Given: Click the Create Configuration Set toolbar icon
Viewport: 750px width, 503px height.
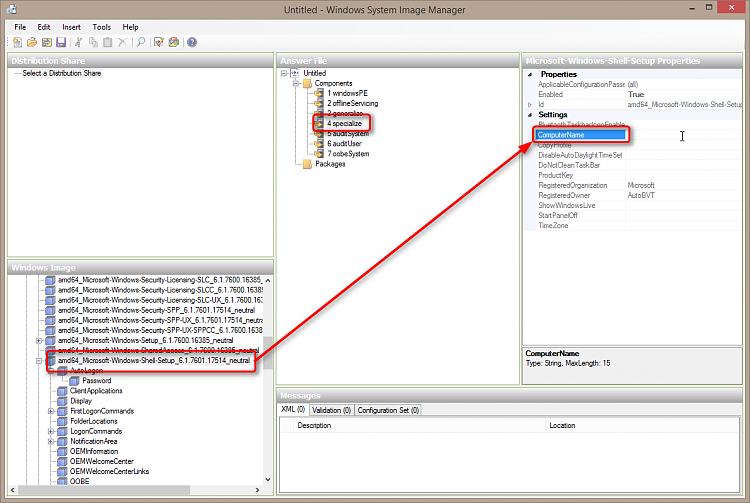Looking at the screenshot, I should [174, 43].
